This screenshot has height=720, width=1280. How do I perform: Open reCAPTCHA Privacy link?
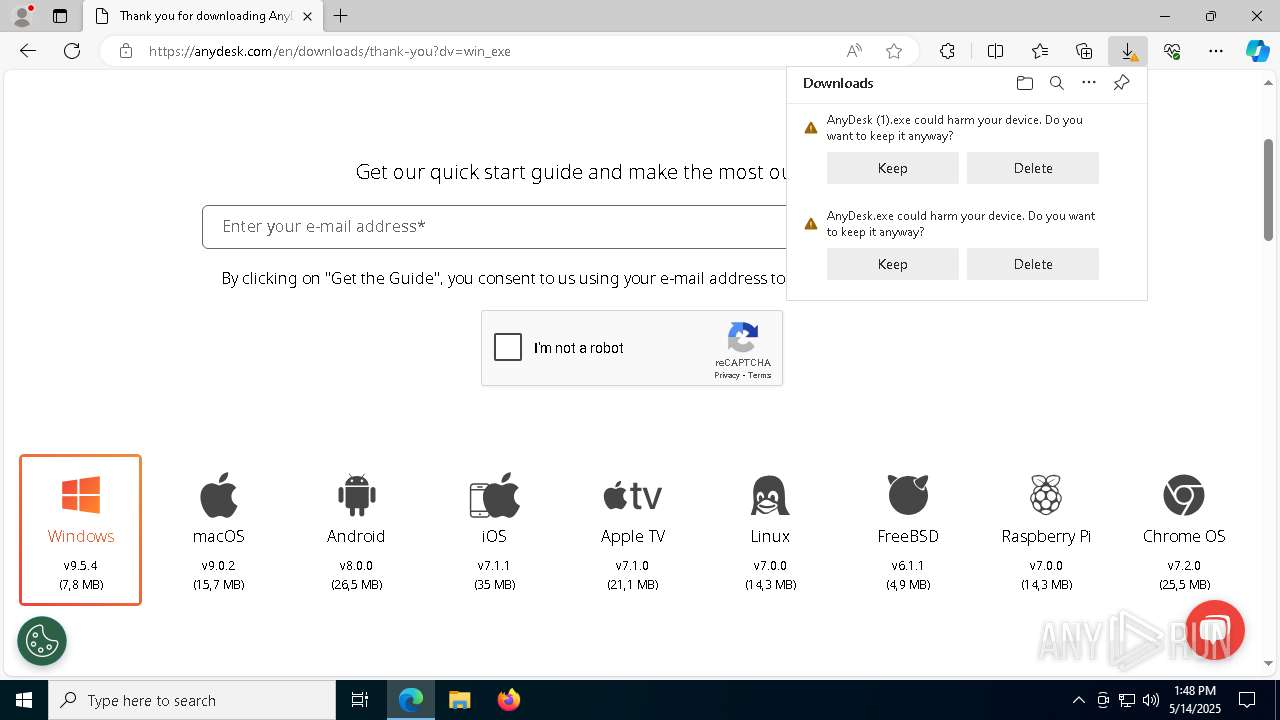726,375
